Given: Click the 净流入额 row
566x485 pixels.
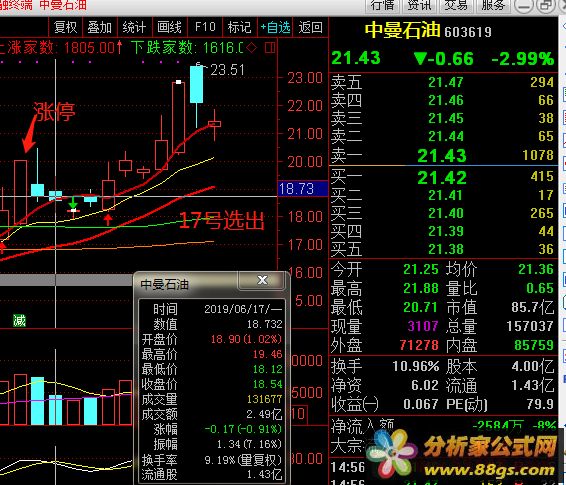Looking at the screenshot, I should [443, 426].
